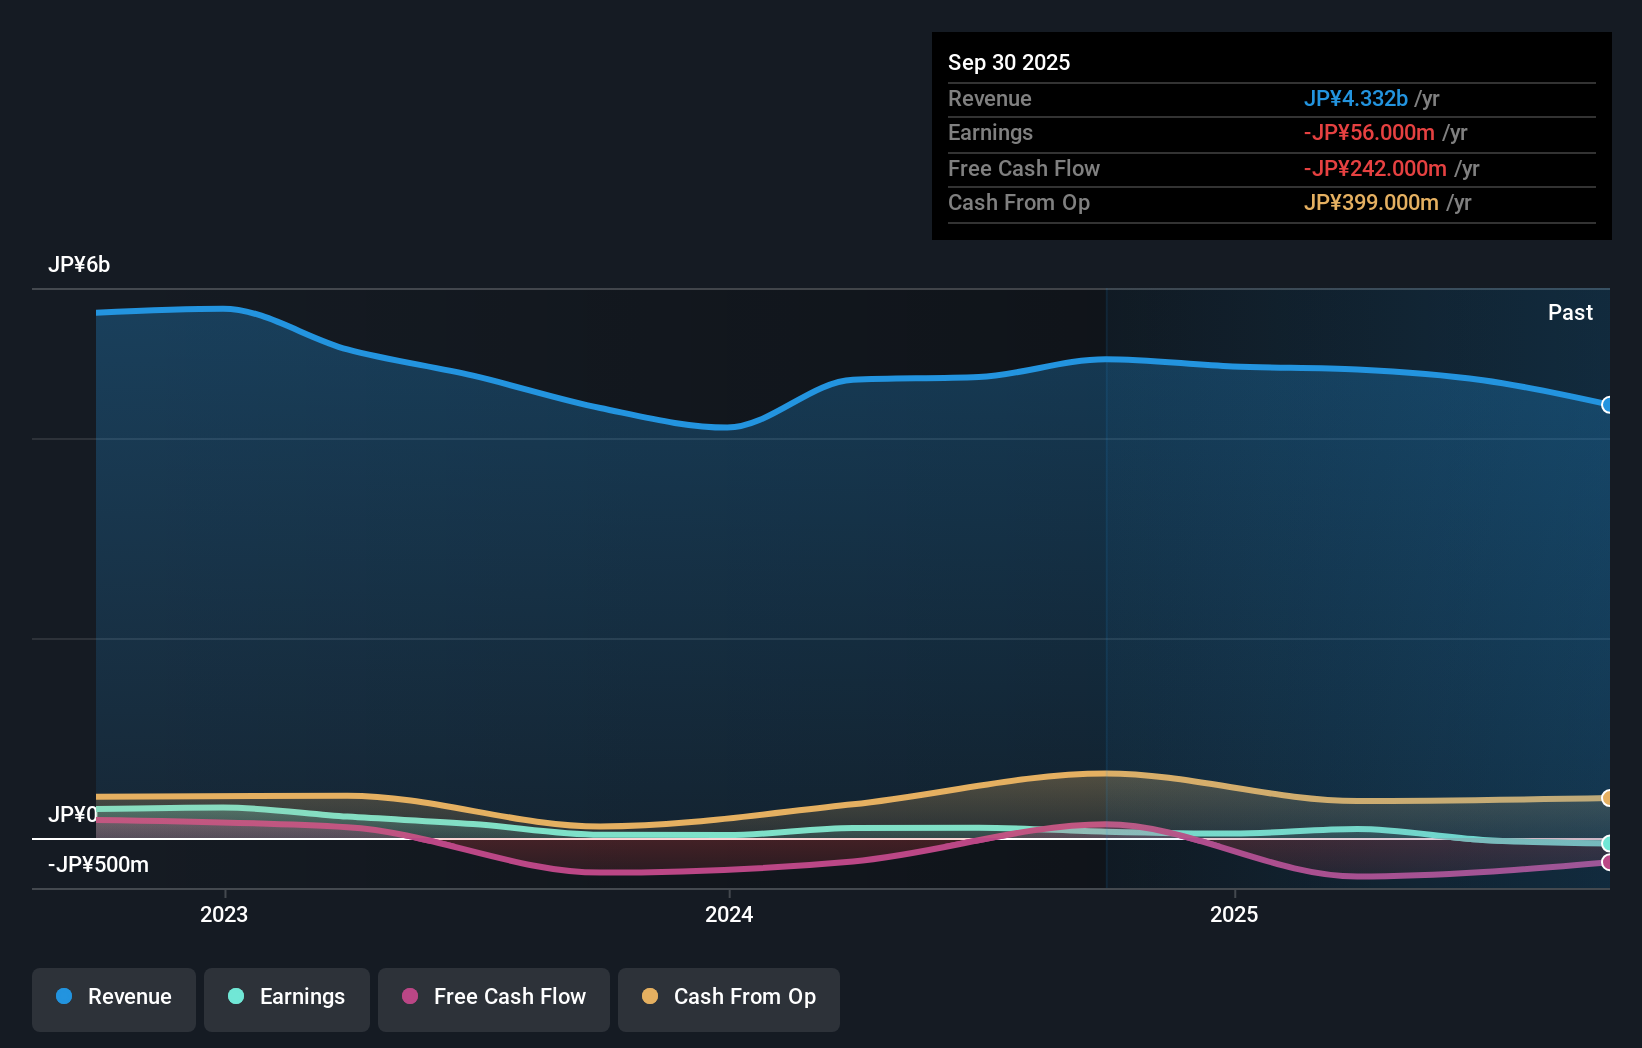Click the JP¥6b axis label
This screenshot has height=1048, width=1642.
80,265
